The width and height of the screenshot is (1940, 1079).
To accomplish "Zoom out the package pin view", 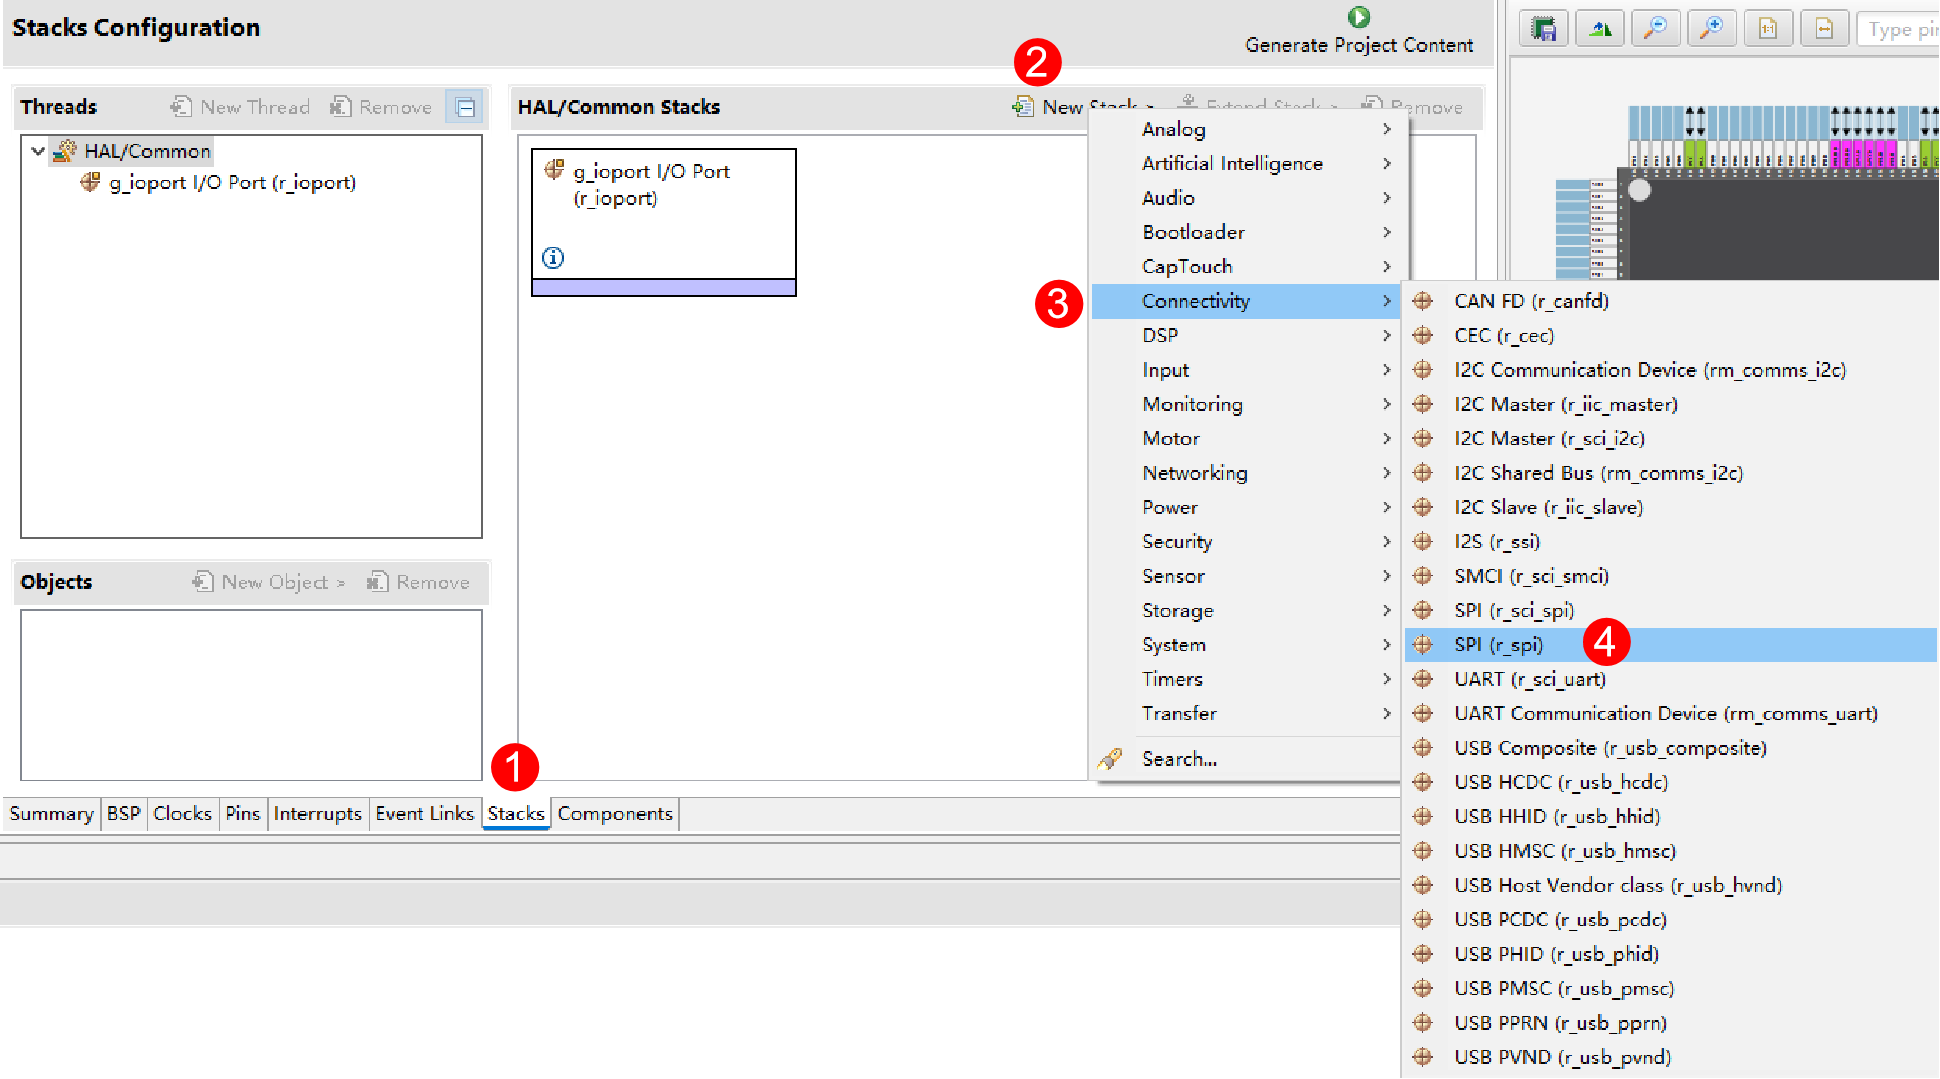I will 1656,29.
